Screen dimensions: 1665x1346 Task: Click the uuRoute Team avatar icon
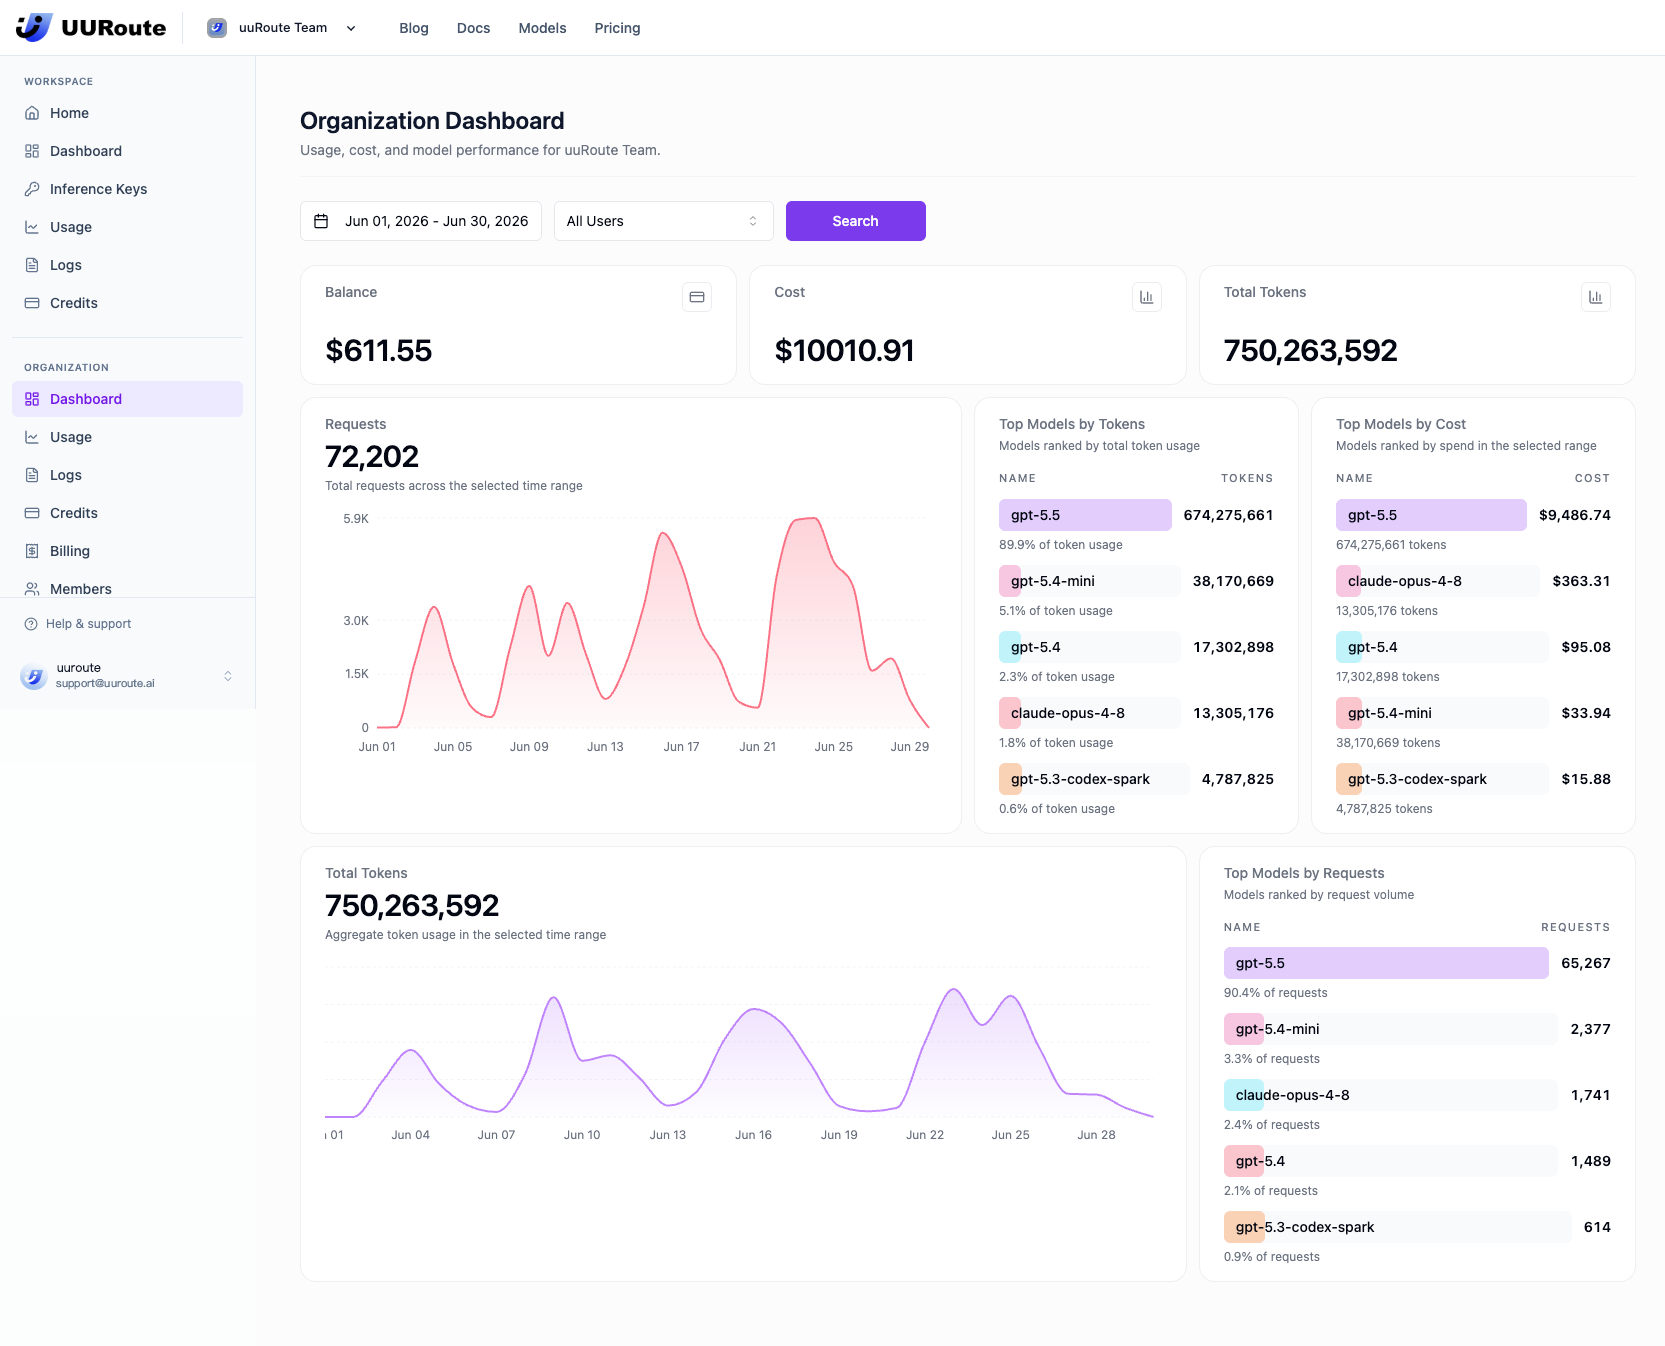(217, 28)
